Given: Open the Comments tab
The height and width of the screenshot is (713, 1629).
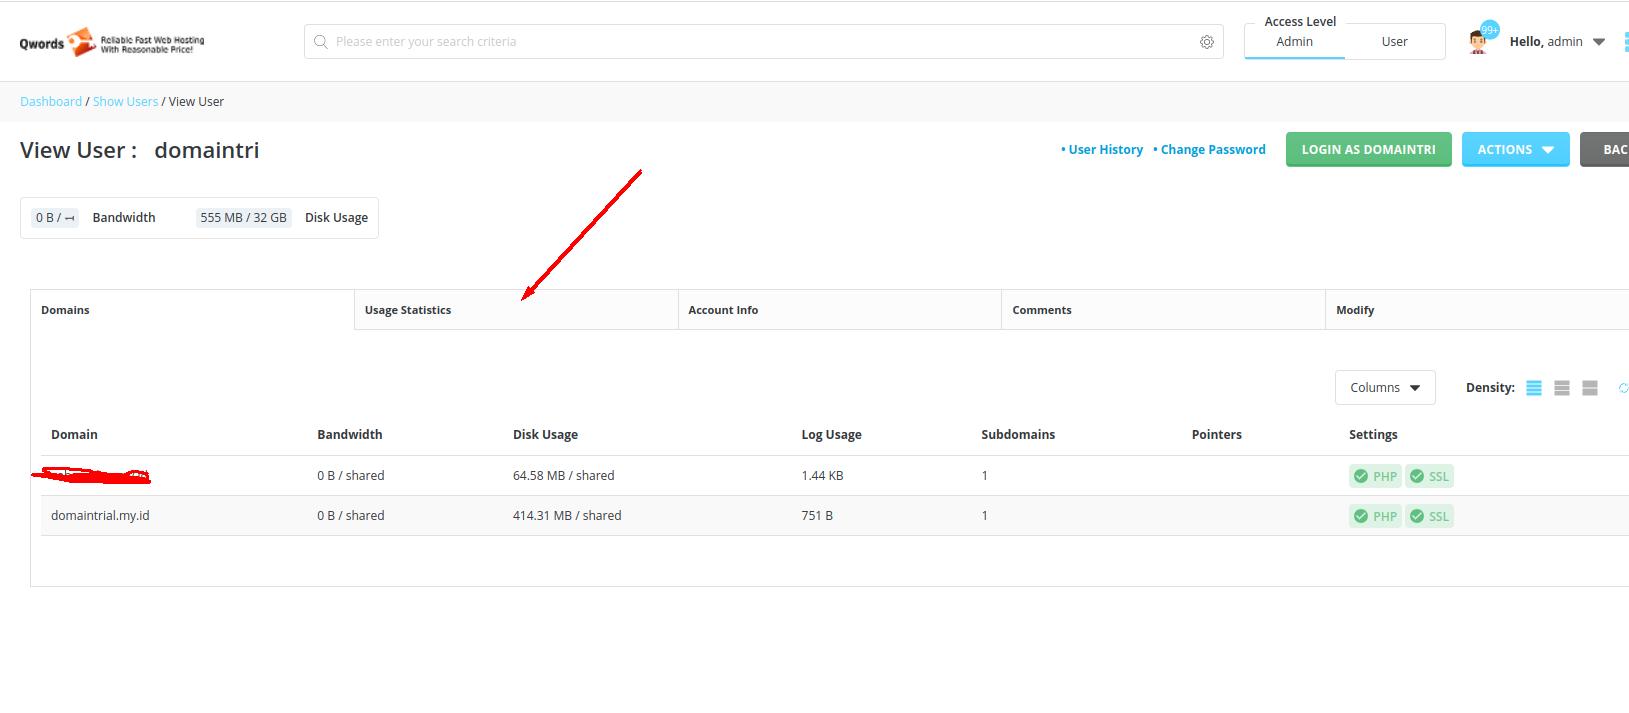Looking at the screenshot, I should (x=1163, y=310).
